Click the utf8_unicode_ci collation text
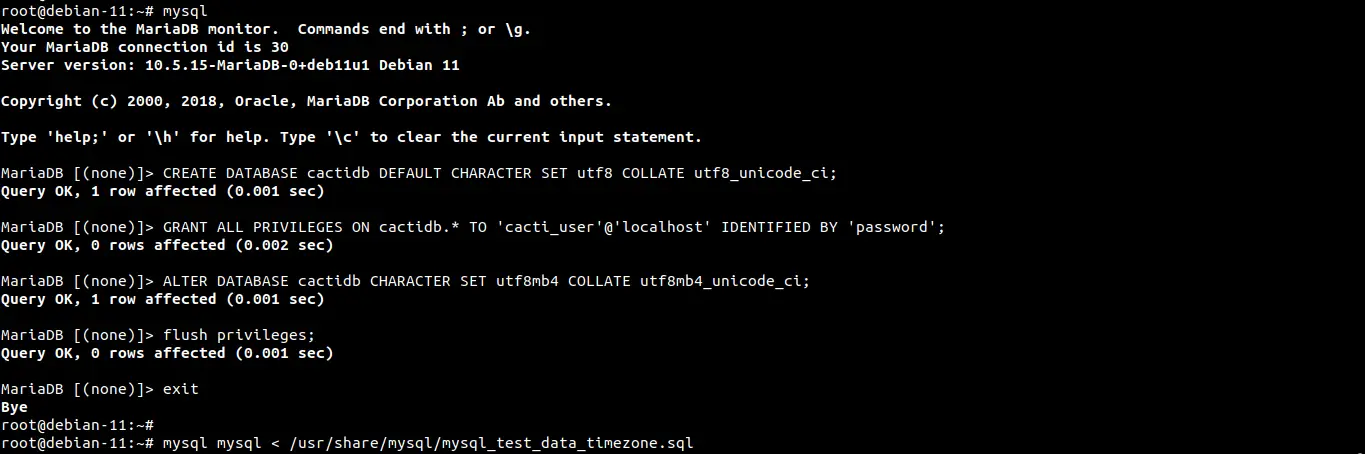This screenshot has width=1365, height=454. coord(764,173)
